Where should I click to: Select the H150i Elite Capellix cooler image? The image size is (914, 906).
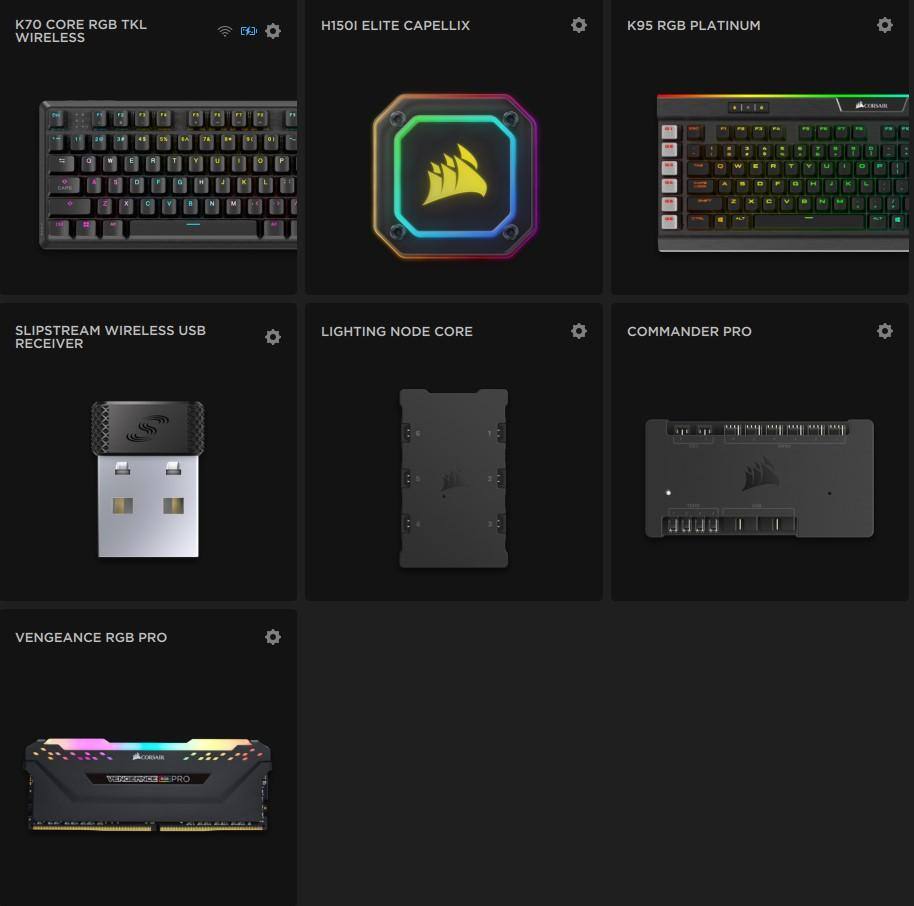pyautogui.click(x=455, y=175)
